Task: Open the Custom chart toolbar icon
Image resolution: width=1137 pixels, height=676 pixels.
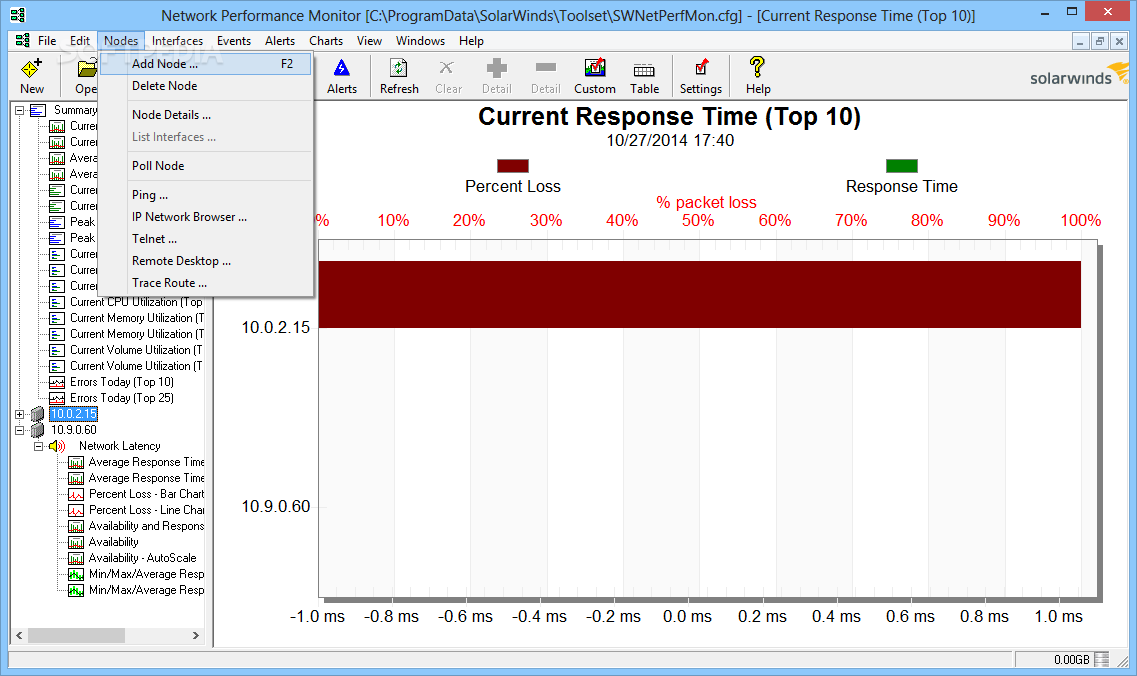Action: coord(595,67)
